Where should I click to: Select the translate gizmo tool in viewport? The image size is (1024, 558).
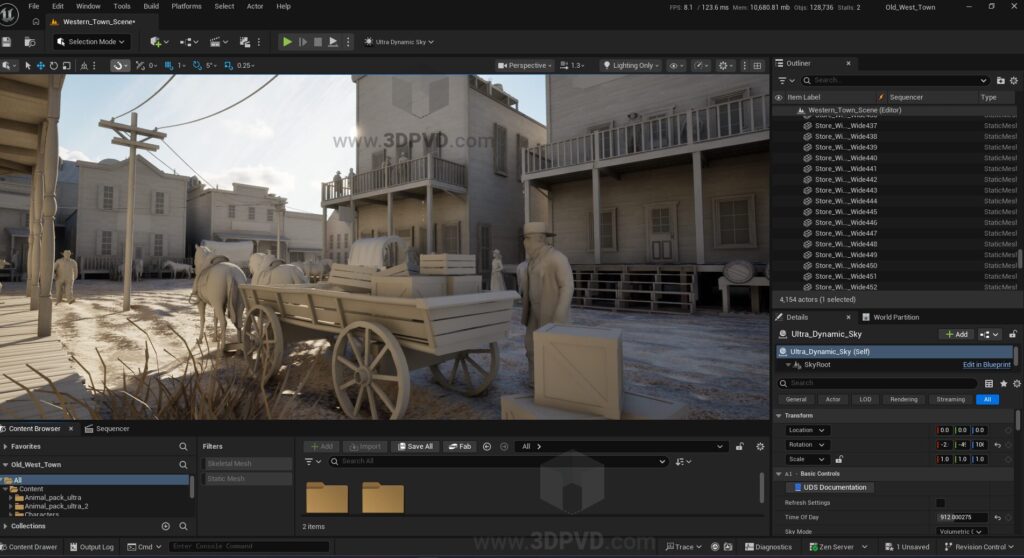coord(41,66)
